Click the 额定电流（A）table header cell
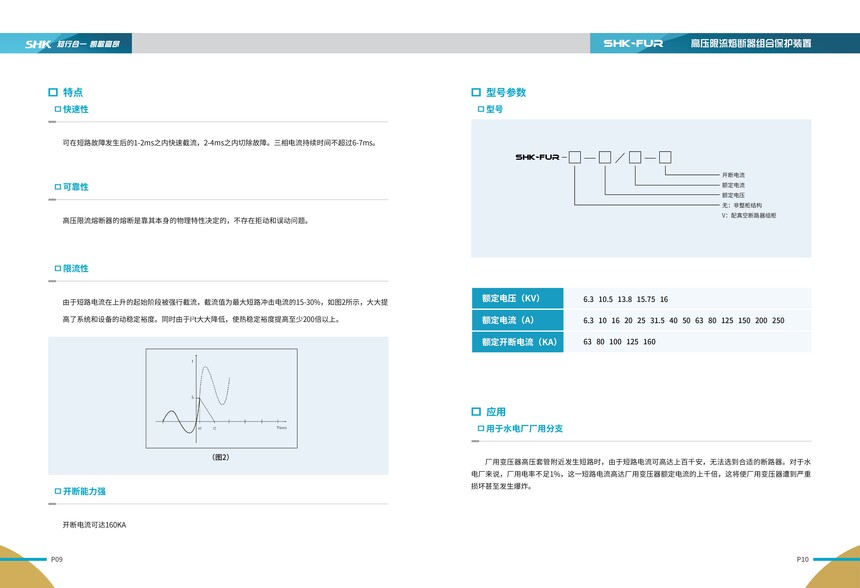 coord(517,320)
